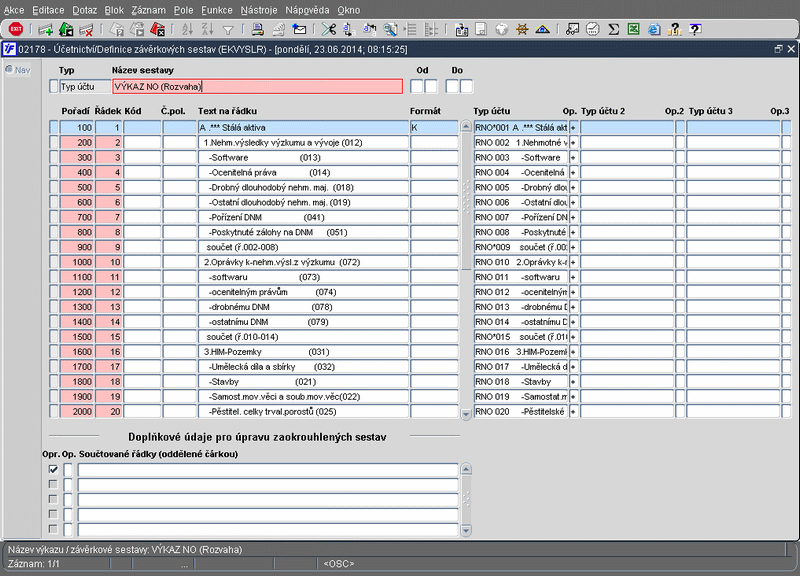This screenshot has height=576, width=800.
Task: Click the Typ účtu 2 cell in first row
Action: click(x=627, y=128)
